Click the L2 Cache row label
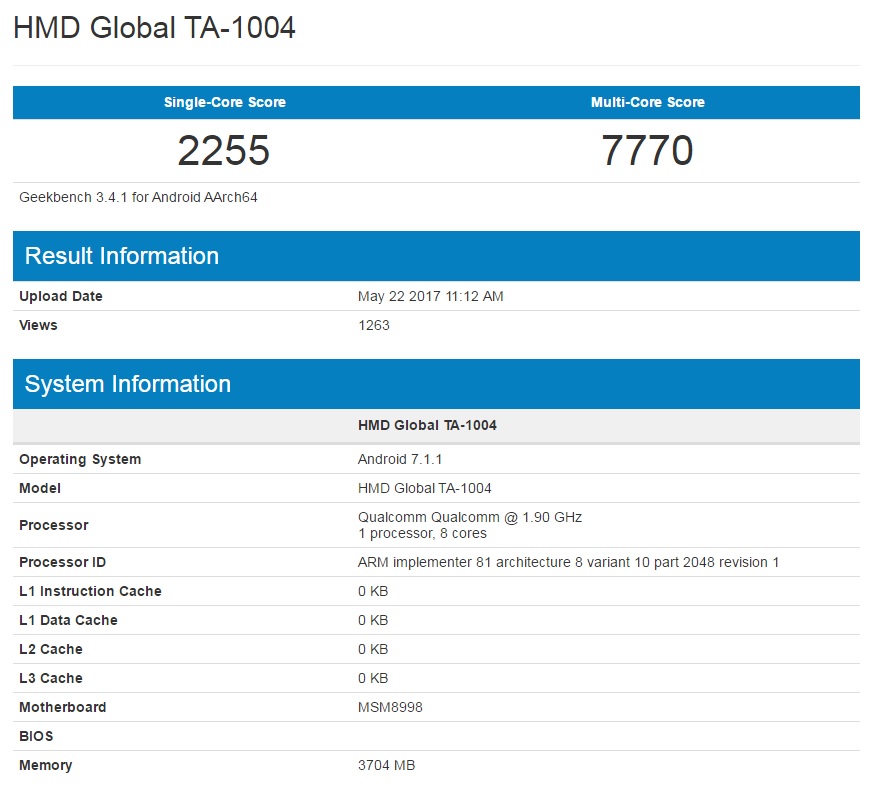This screenshot has height=800, width=889. coord(51,649)
